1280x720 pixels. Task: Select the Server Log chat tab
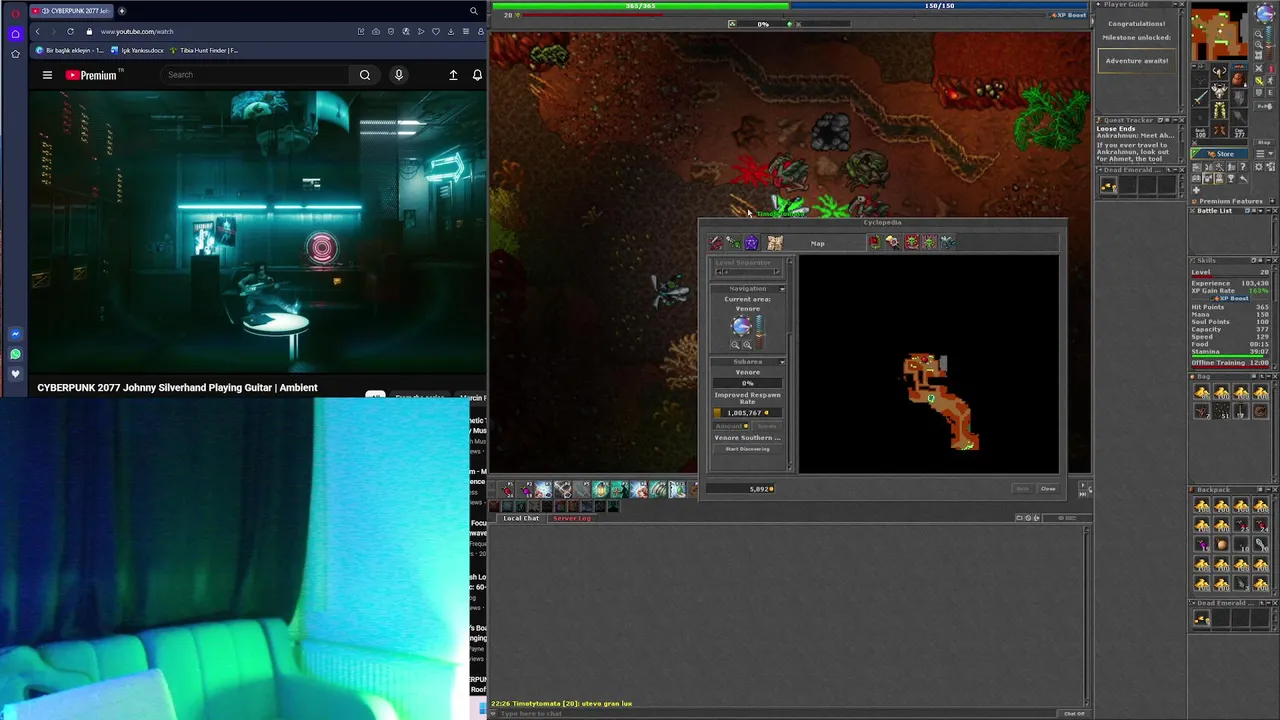[571, 518]
